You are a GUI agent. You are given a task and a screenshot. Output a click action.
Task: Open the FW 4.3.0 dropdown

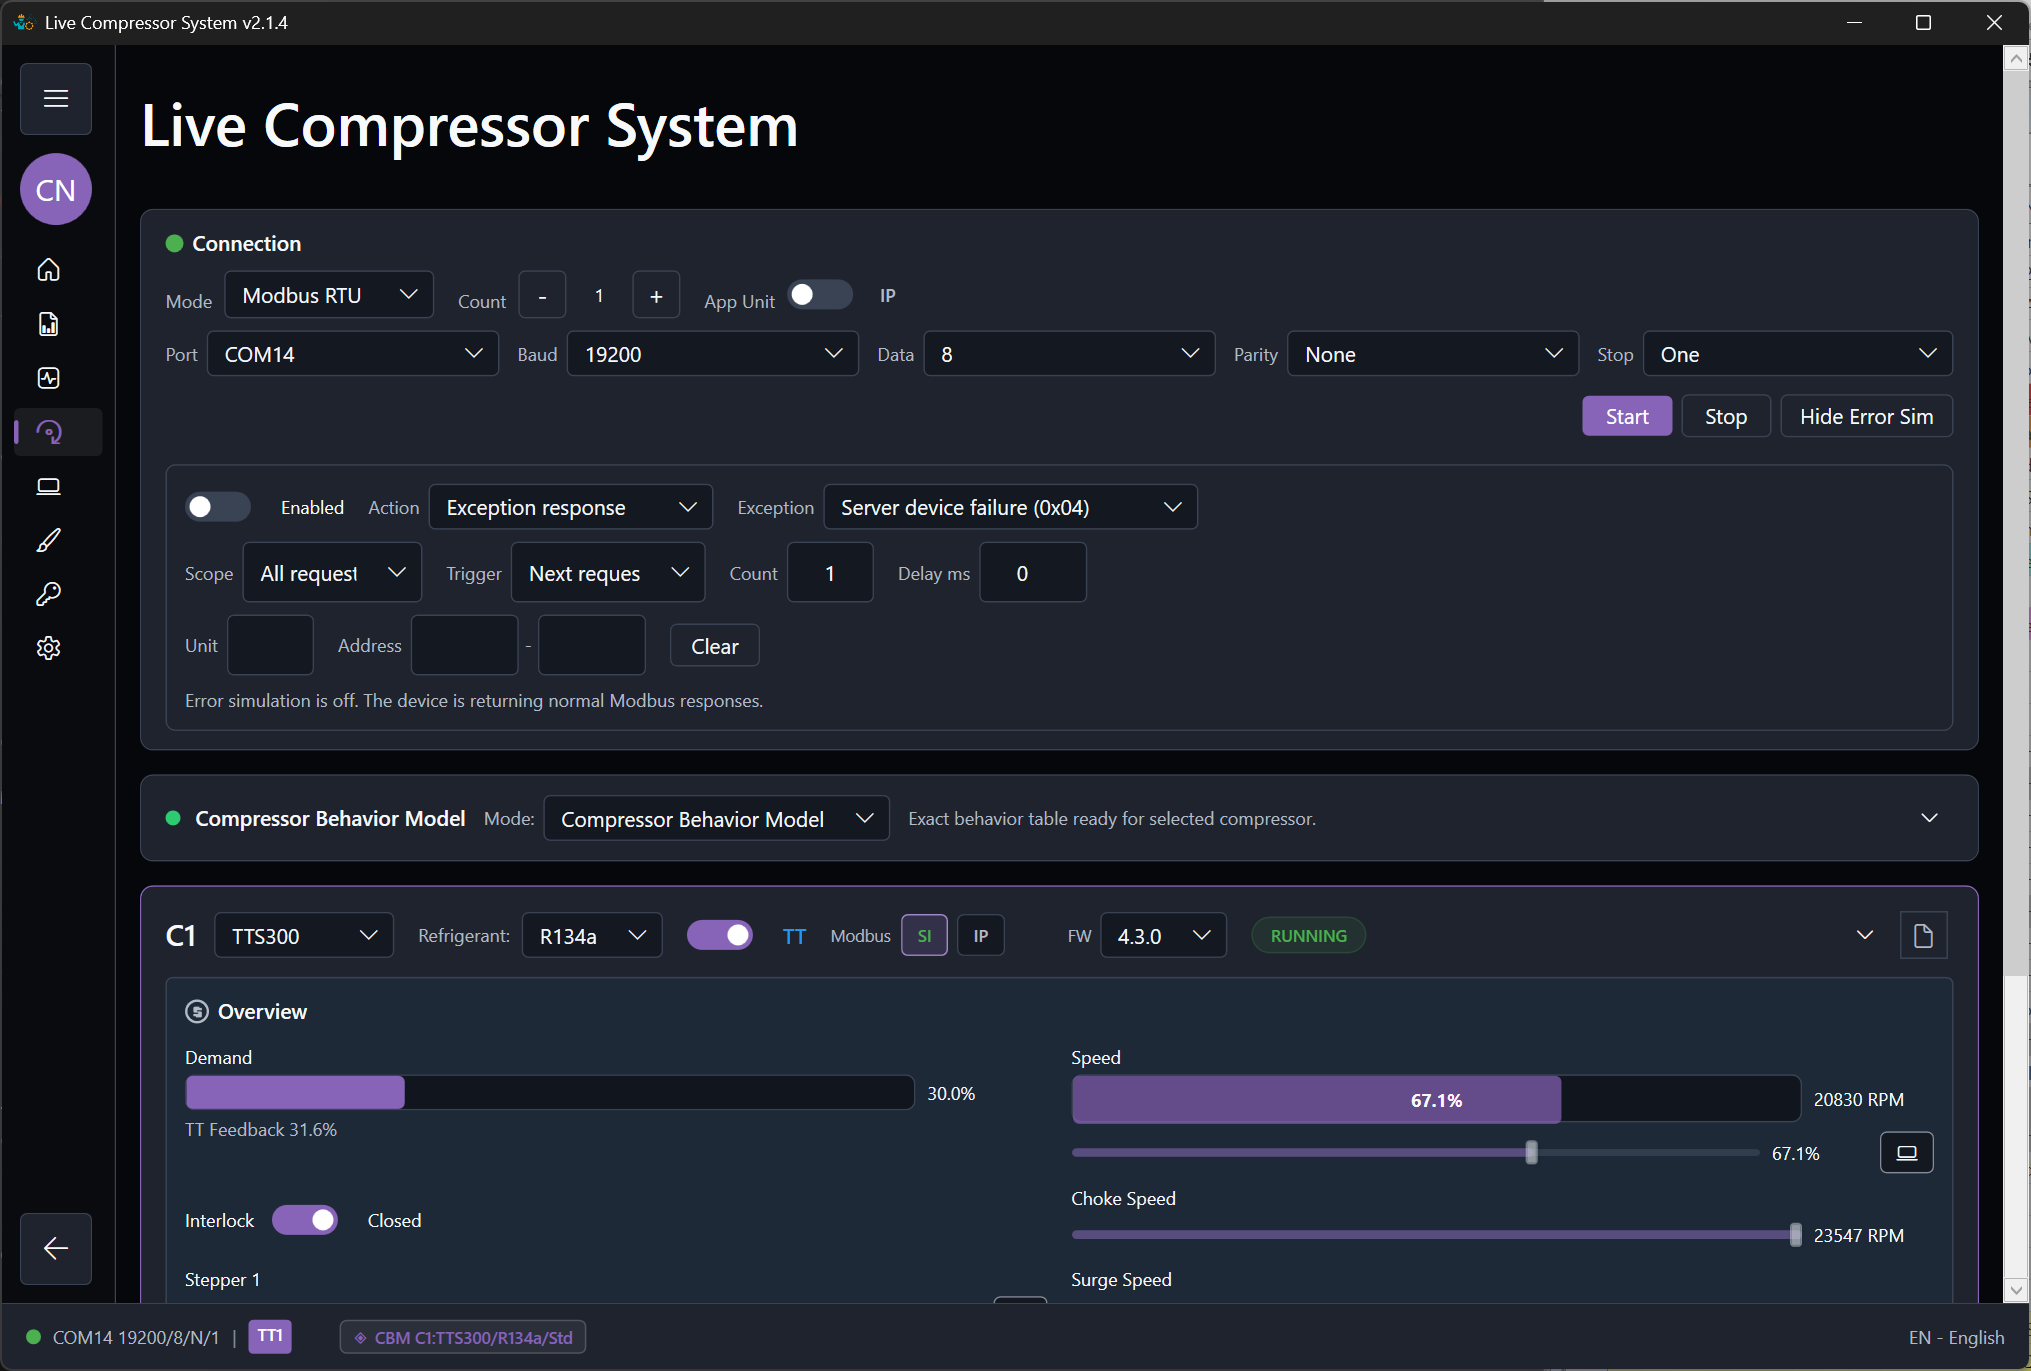[x=1163, y=936]
